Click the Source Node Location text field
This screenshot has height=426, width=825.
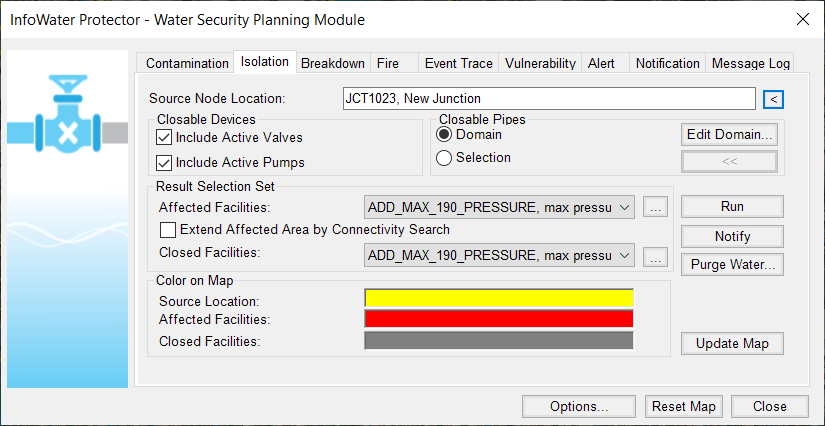(549, 99)
